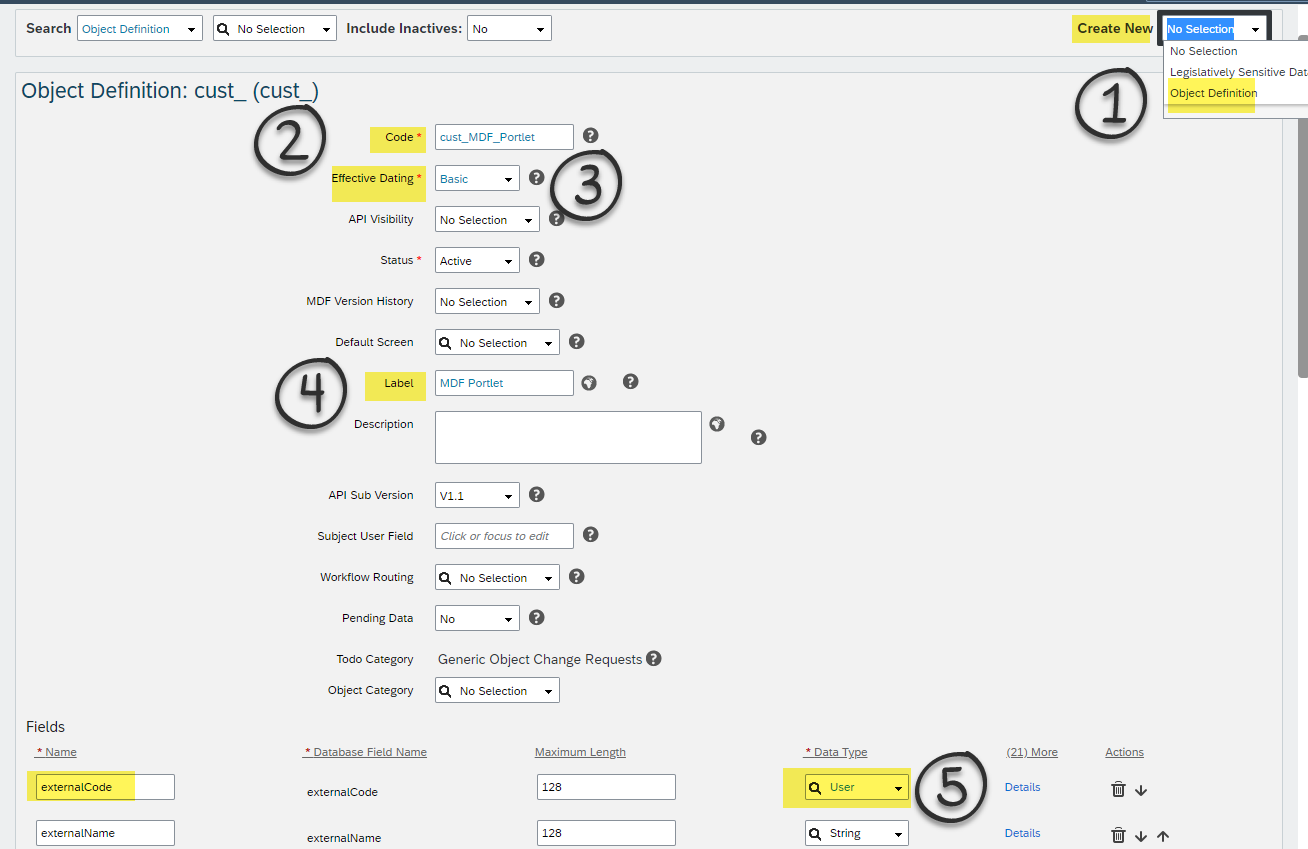
Task: Delete the externalName field row
Action: [1119, 835]
